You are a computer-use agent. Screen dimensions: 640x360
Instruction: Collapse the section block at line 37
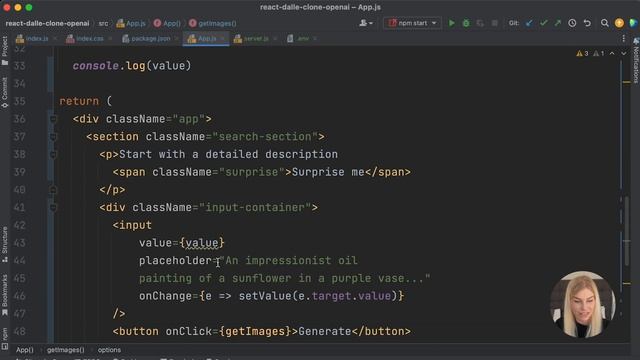(x=53, y=137)
